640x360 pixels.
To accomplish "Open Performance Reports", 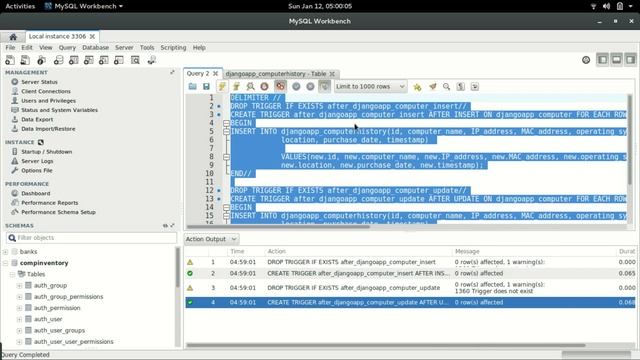I will pyautogui.click(x=49, y=202).
